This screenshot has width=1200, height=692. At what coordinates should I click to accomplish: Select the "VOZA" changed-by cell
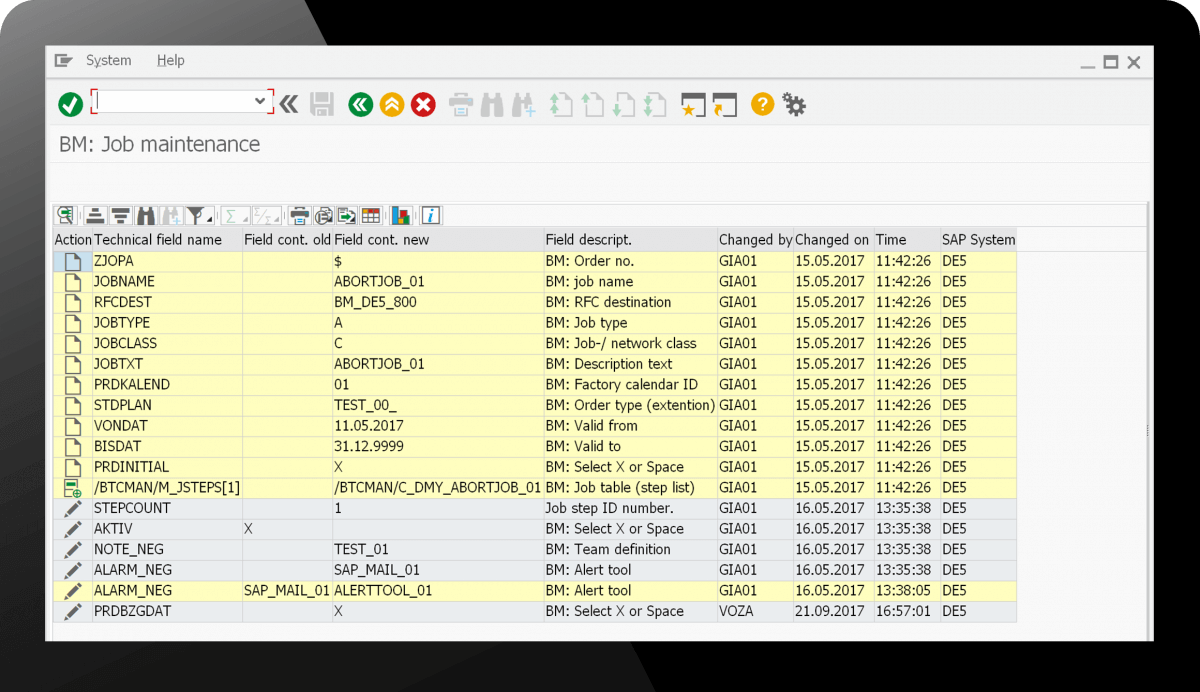pos(755,611)
